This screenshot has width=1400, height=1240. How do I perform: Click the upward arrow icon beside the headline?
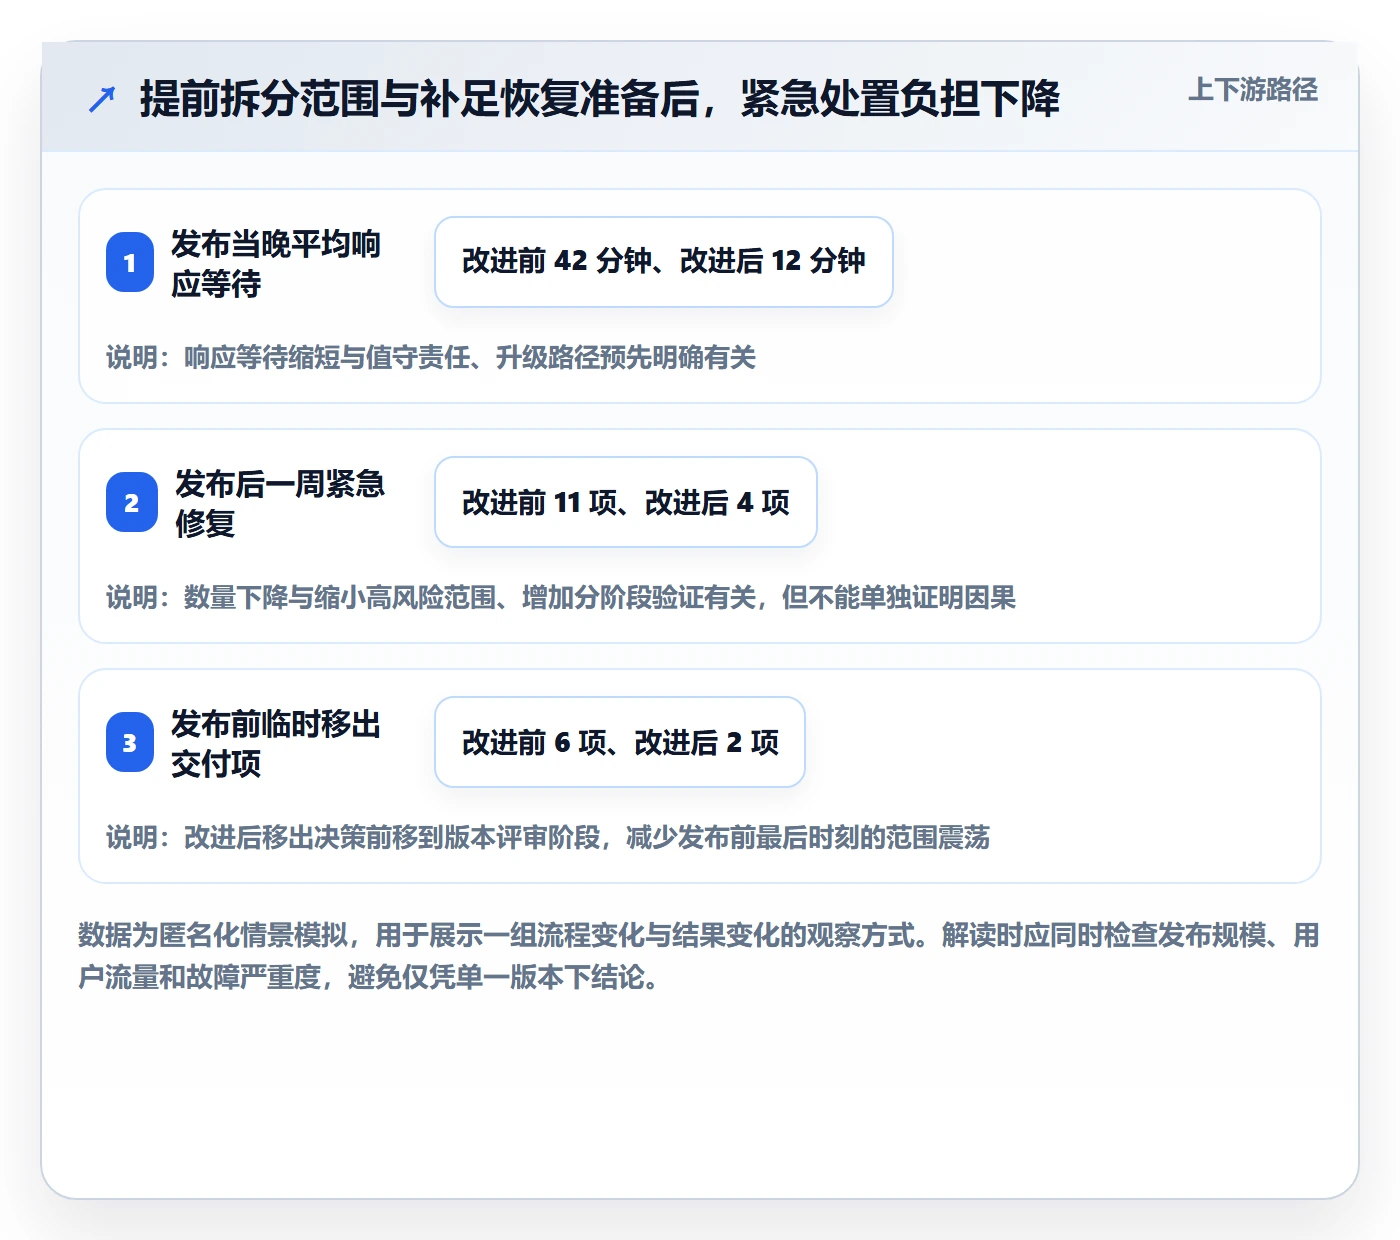(102, 99)
